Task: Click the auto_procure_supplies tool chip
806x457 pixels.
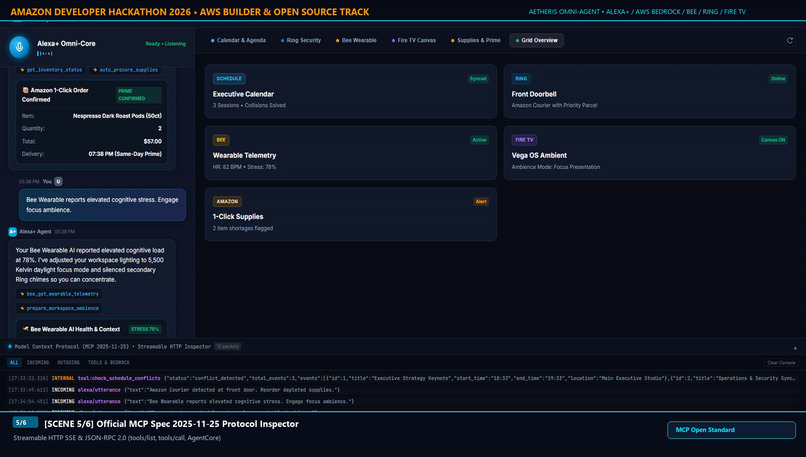Action: click(x=125, y=70)
